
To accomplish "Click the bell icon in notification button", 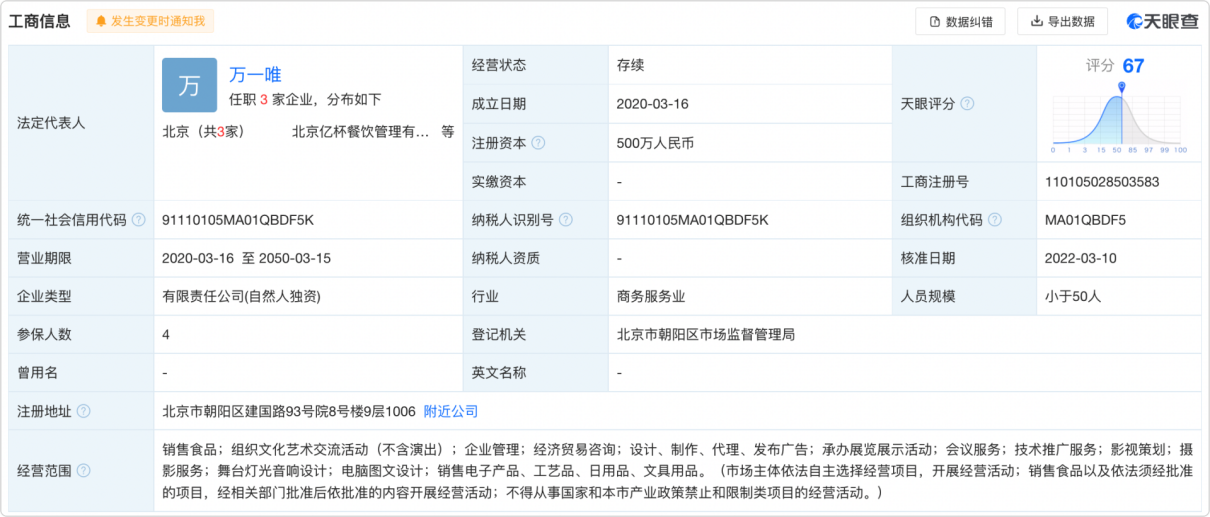I will [101, 21].
